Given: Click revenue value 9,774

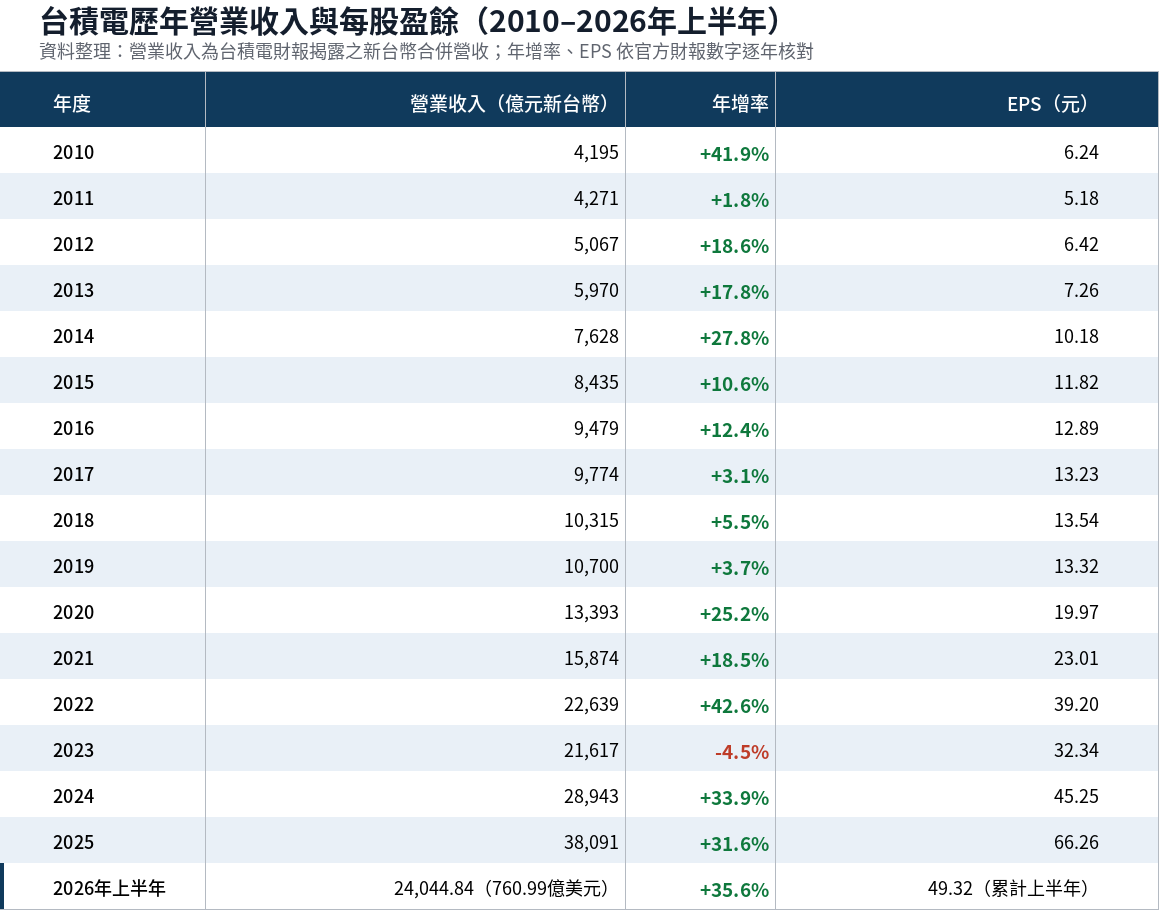Looking at the screenshot, I should [x=596, y=474].
